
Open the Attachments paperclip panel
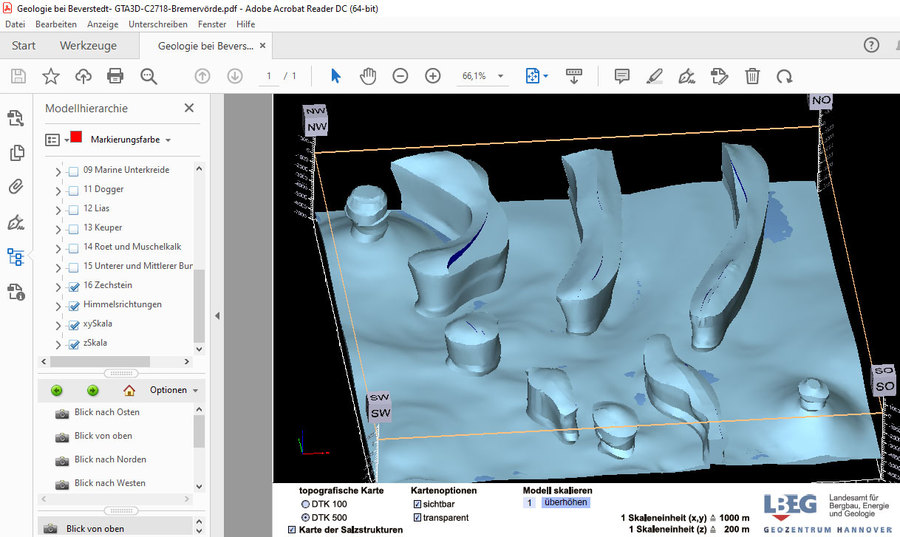tap(15, 187)
